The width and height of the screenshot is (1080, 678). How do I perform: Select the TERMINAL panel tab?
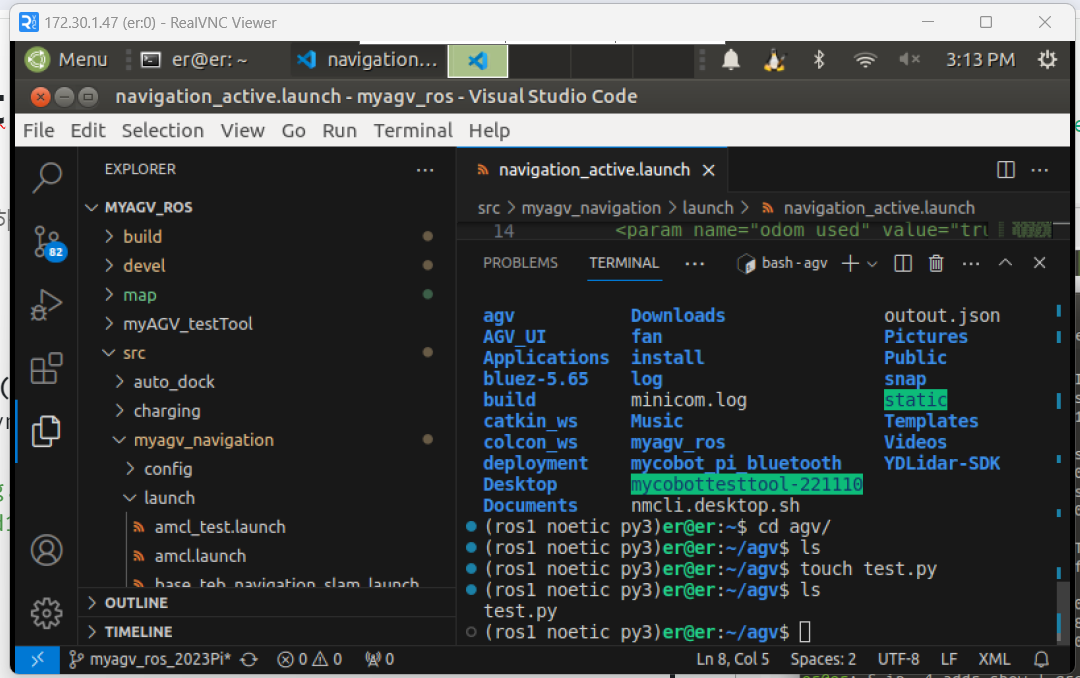(624, 263)
